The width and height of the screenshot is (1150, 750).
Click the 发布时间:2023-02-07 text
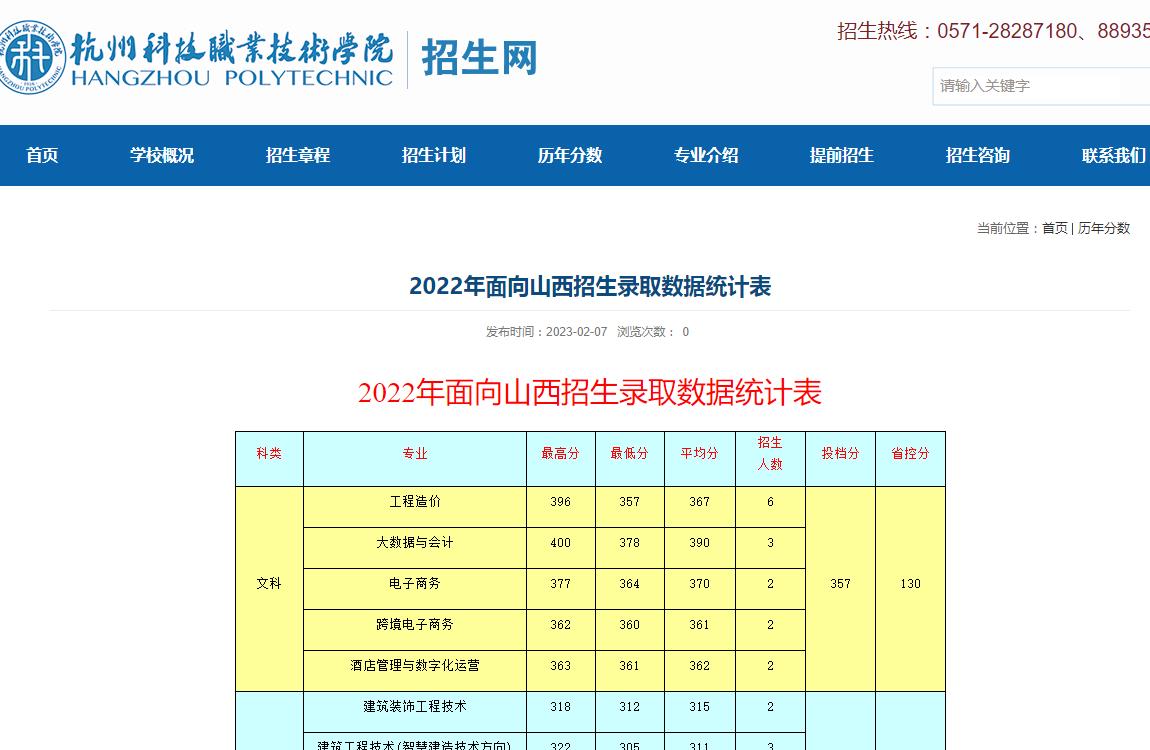546,331
